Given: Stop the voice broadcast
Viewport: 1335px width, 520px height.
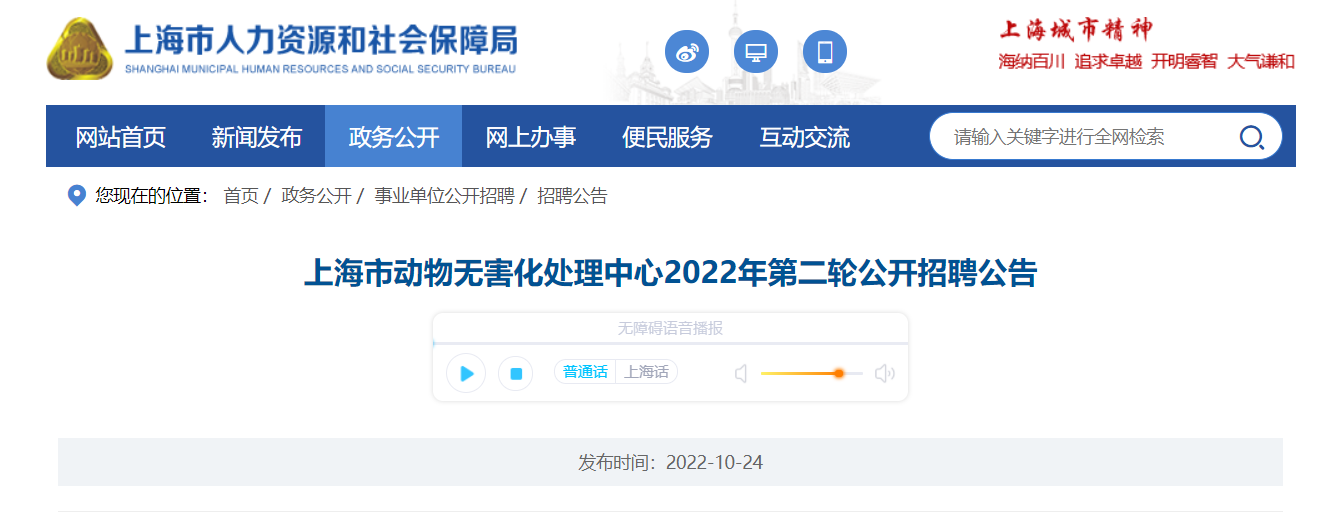Looking at the screenshot, I should 516,373.
